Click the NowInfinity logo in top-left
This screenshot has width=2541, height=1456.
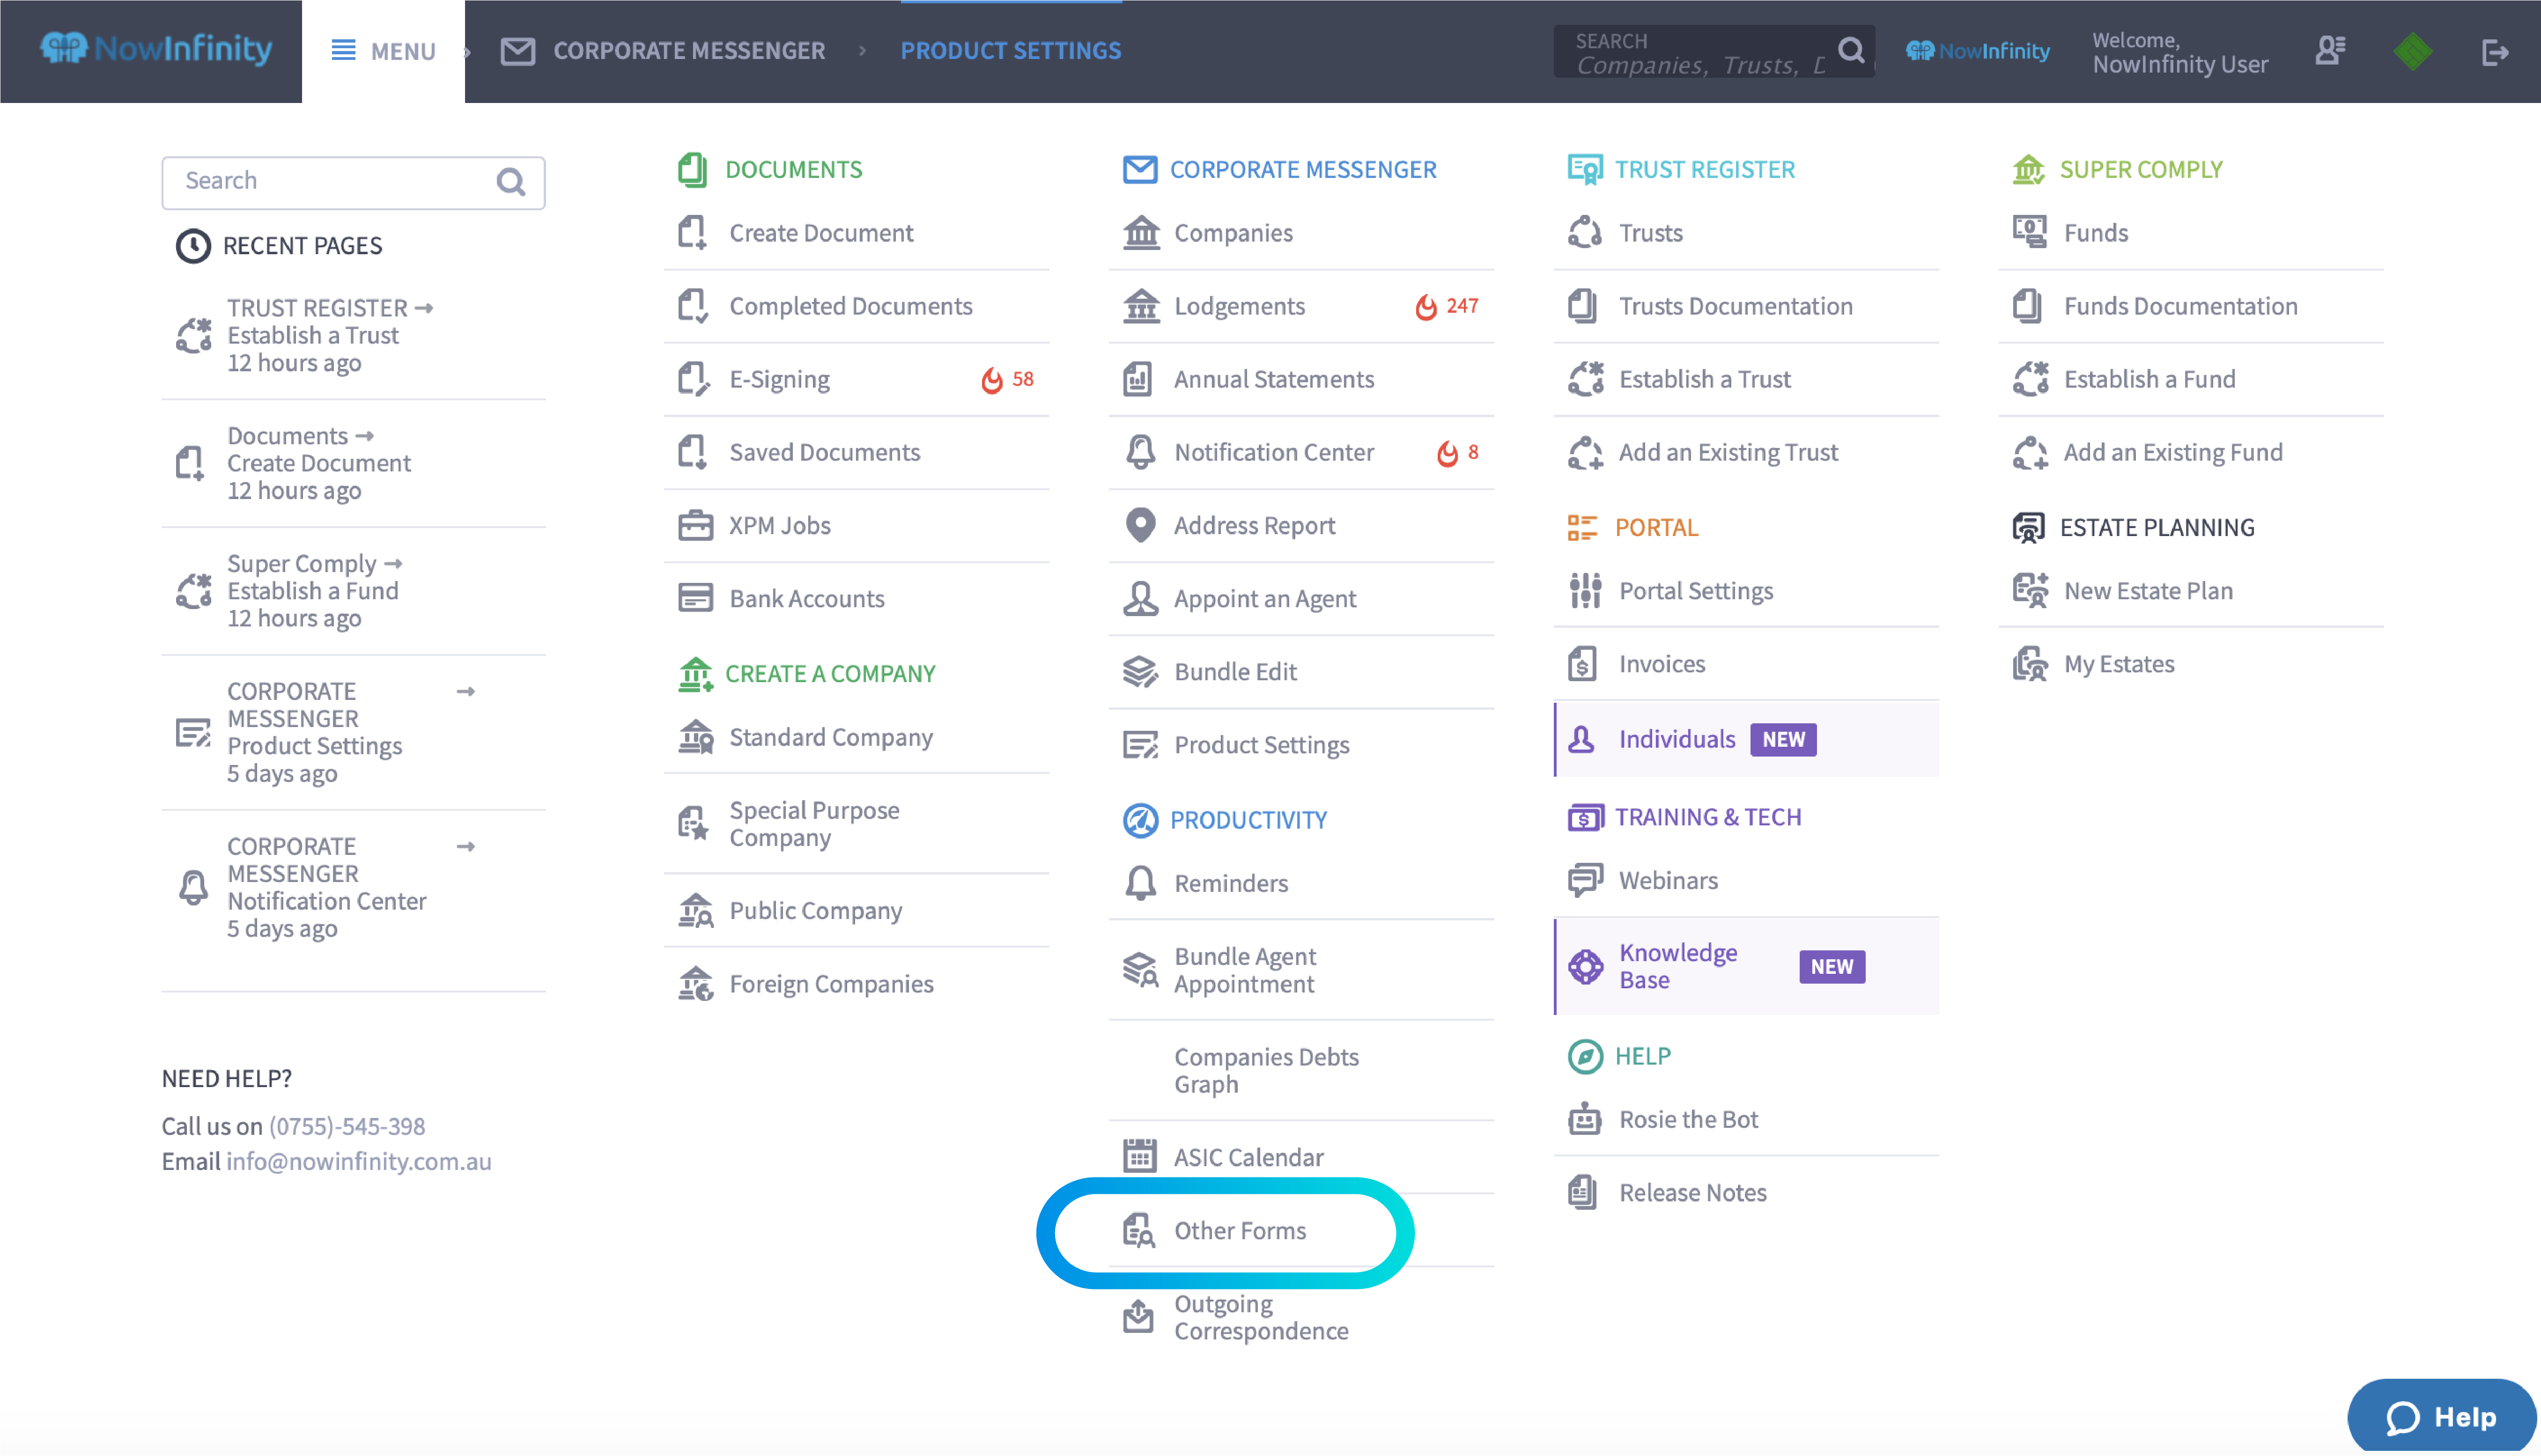pyautogui.click(x=155, y=48)
